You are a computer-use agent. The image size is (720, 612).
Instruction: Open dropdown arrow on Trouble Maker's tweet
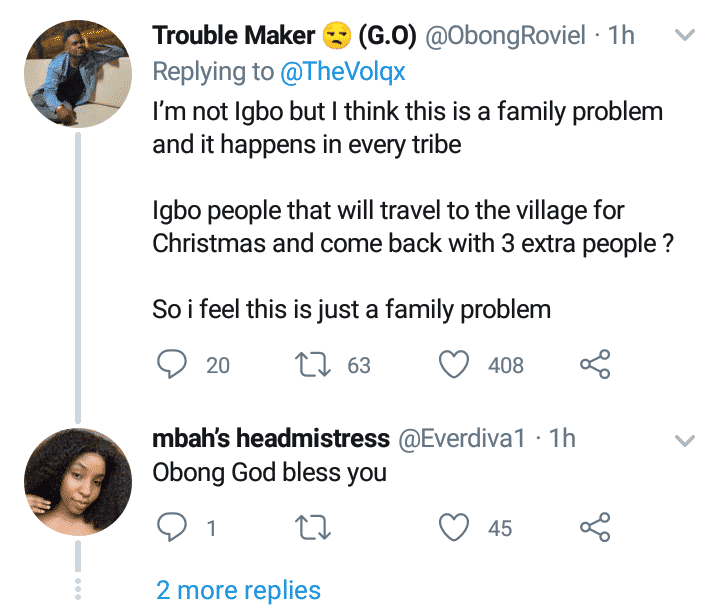[x=686, y=36]
